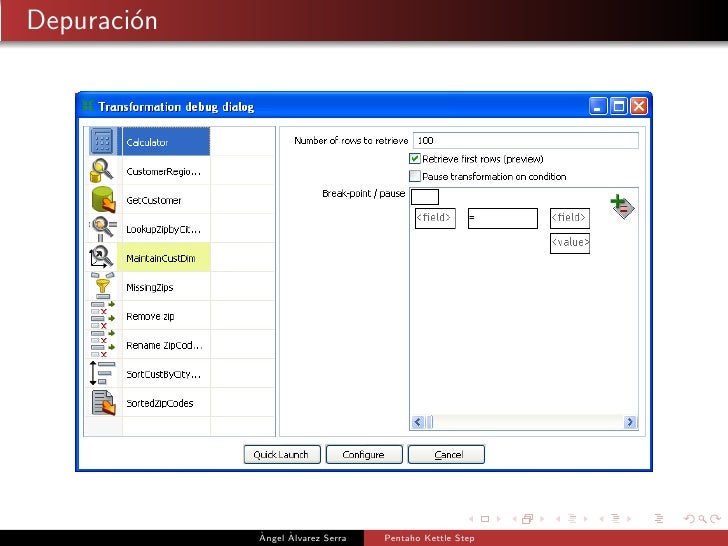This screenshot has height=546, width=728.
Task: Click the CustomerRegio... step icon
Action: [x=102, y=170]
